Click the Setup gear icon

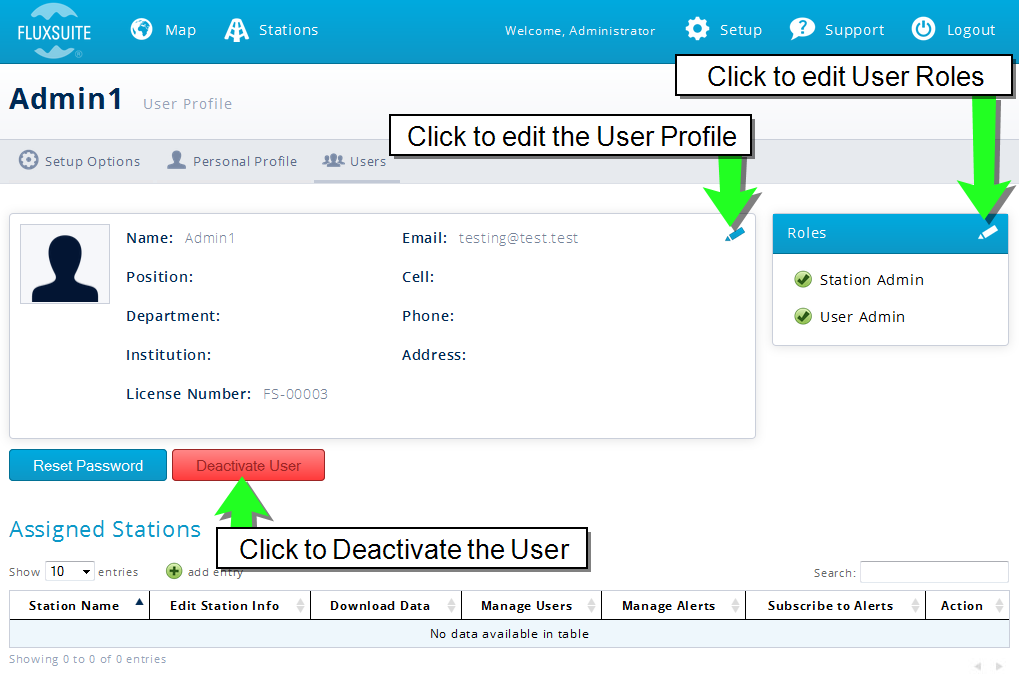click(697, 30)
